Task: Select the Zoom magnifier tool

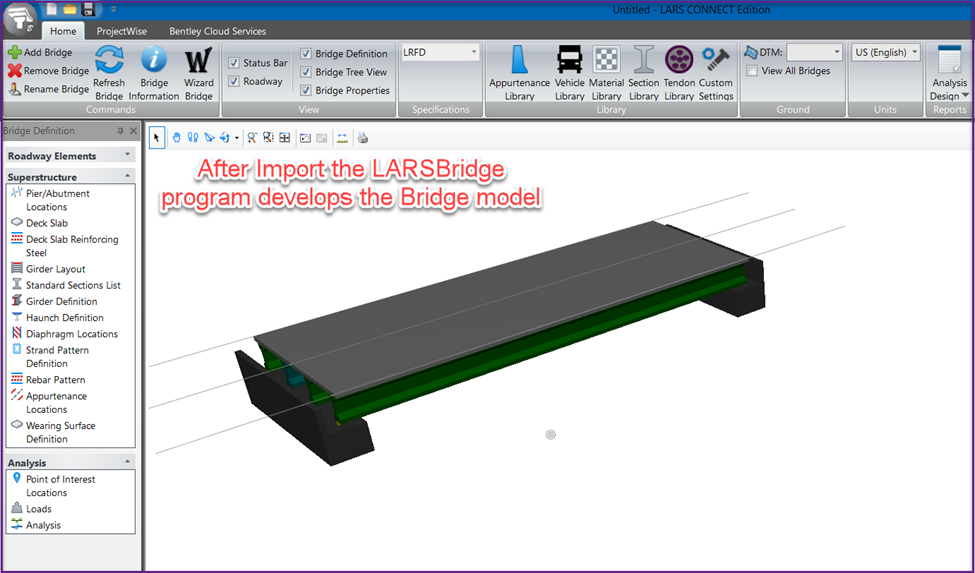Action: [x=252, y=138]
